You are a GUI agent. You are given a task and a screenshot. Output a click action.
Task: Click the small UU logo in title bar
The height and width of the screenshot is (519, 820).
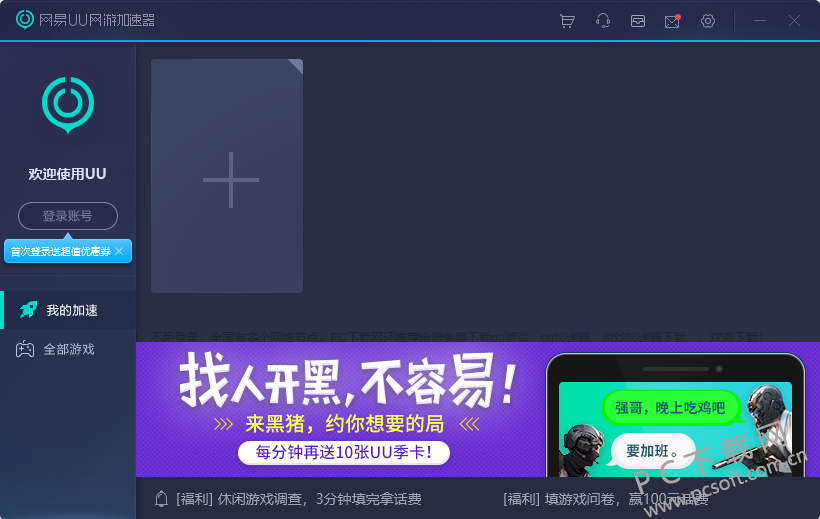[x=25, y=20]
